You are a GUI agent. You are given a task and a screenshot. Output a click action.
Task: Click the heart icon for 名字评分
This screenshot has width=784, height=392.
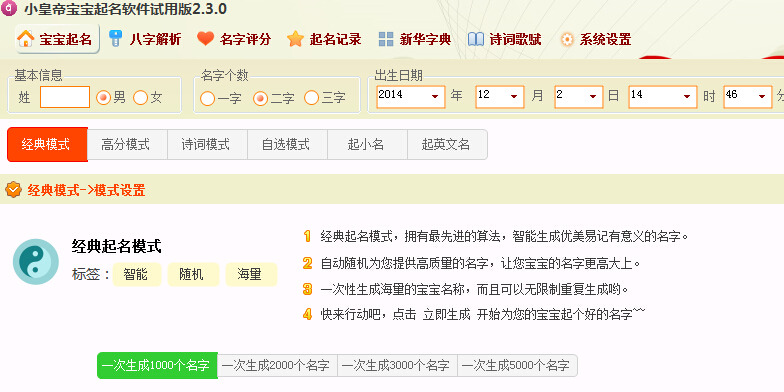(206, 38)
